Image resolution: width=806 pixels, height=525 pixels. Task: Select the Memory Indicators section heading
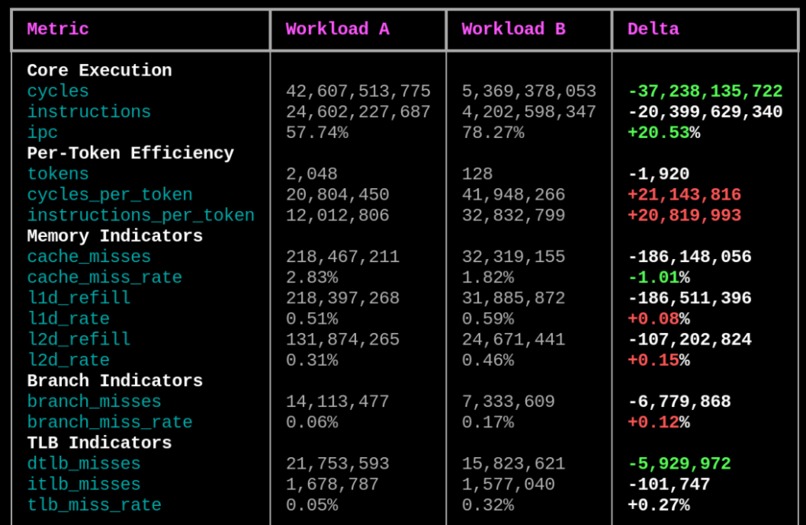click(x=115, y=236)
